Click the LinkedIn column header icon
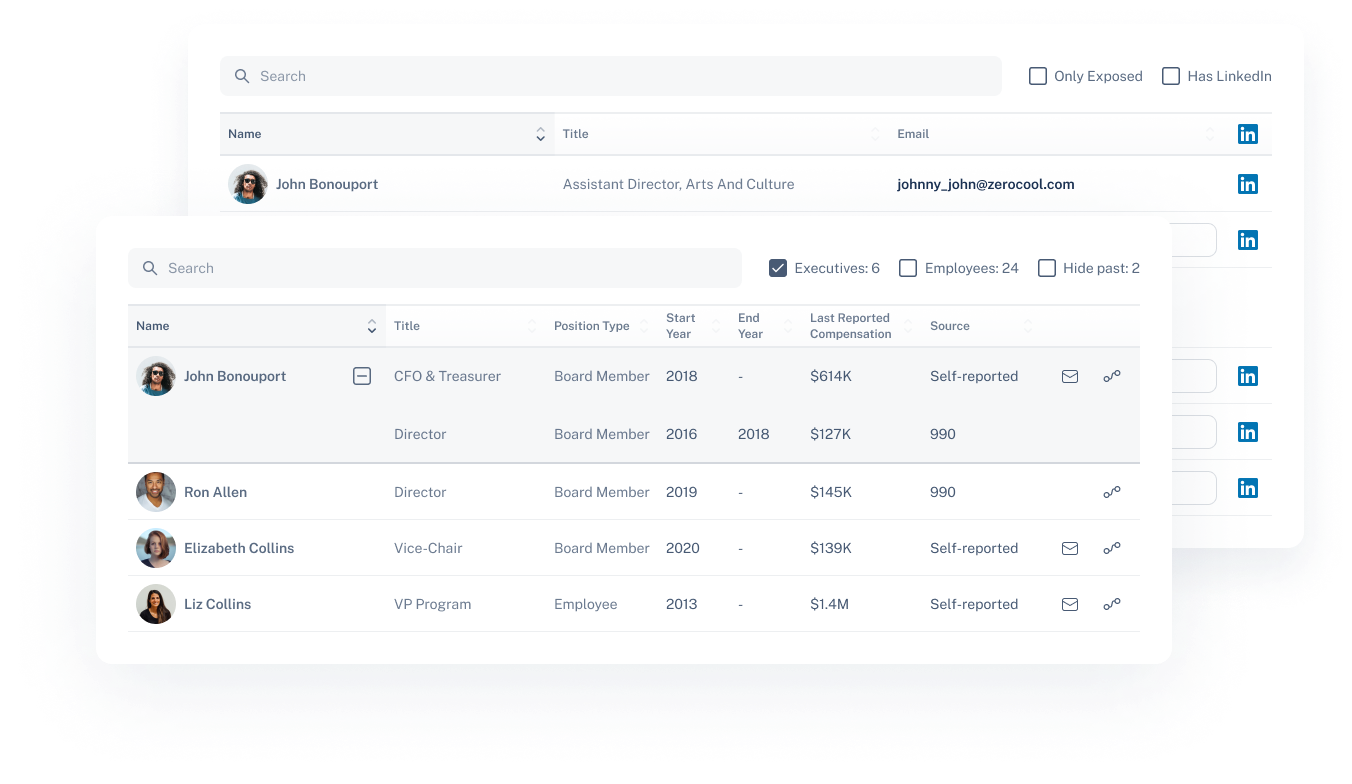Image resolution: width=1352 pixels, height=784 pixels. click(1247, 134)
